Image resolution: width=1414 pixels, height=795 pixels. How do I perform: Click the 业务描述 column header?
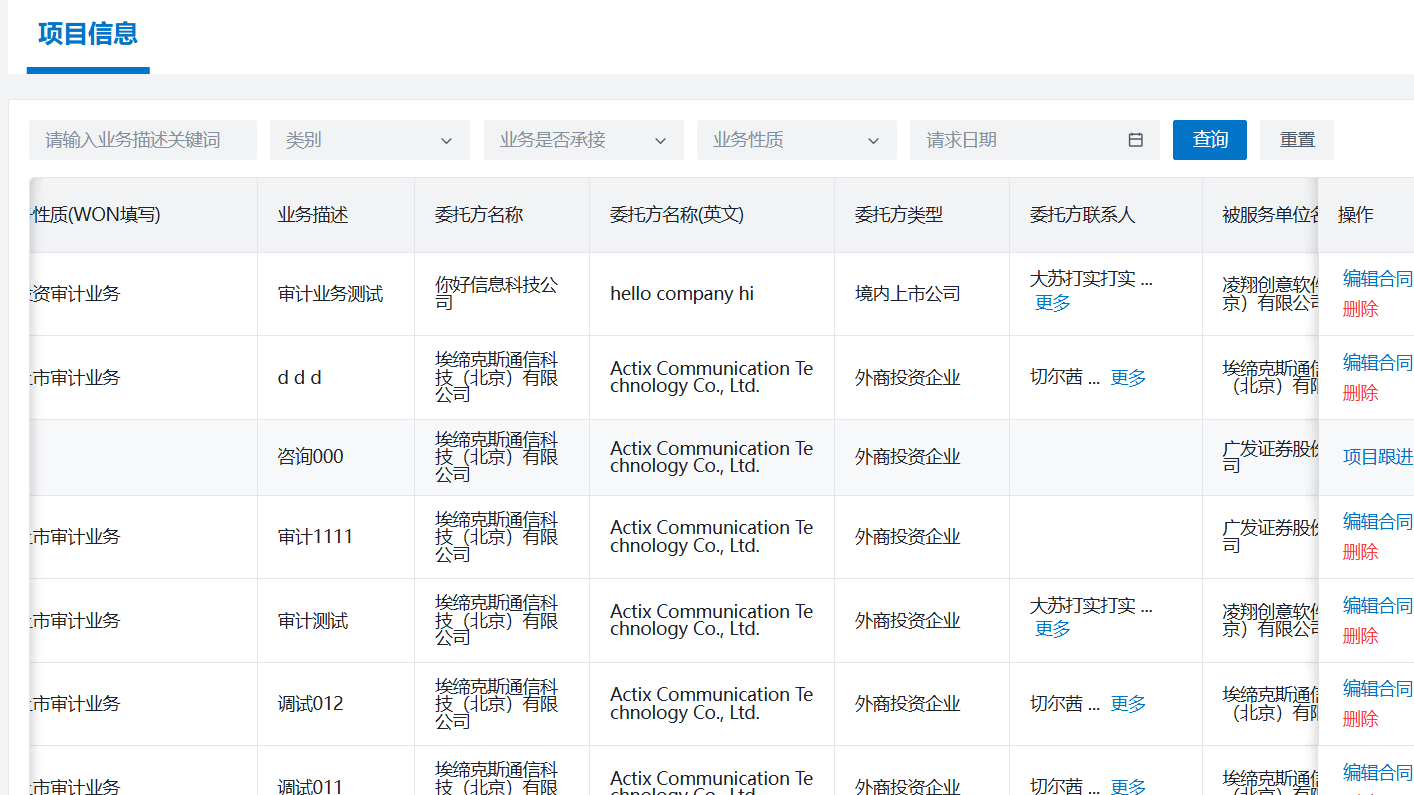[x=313, y=215]
